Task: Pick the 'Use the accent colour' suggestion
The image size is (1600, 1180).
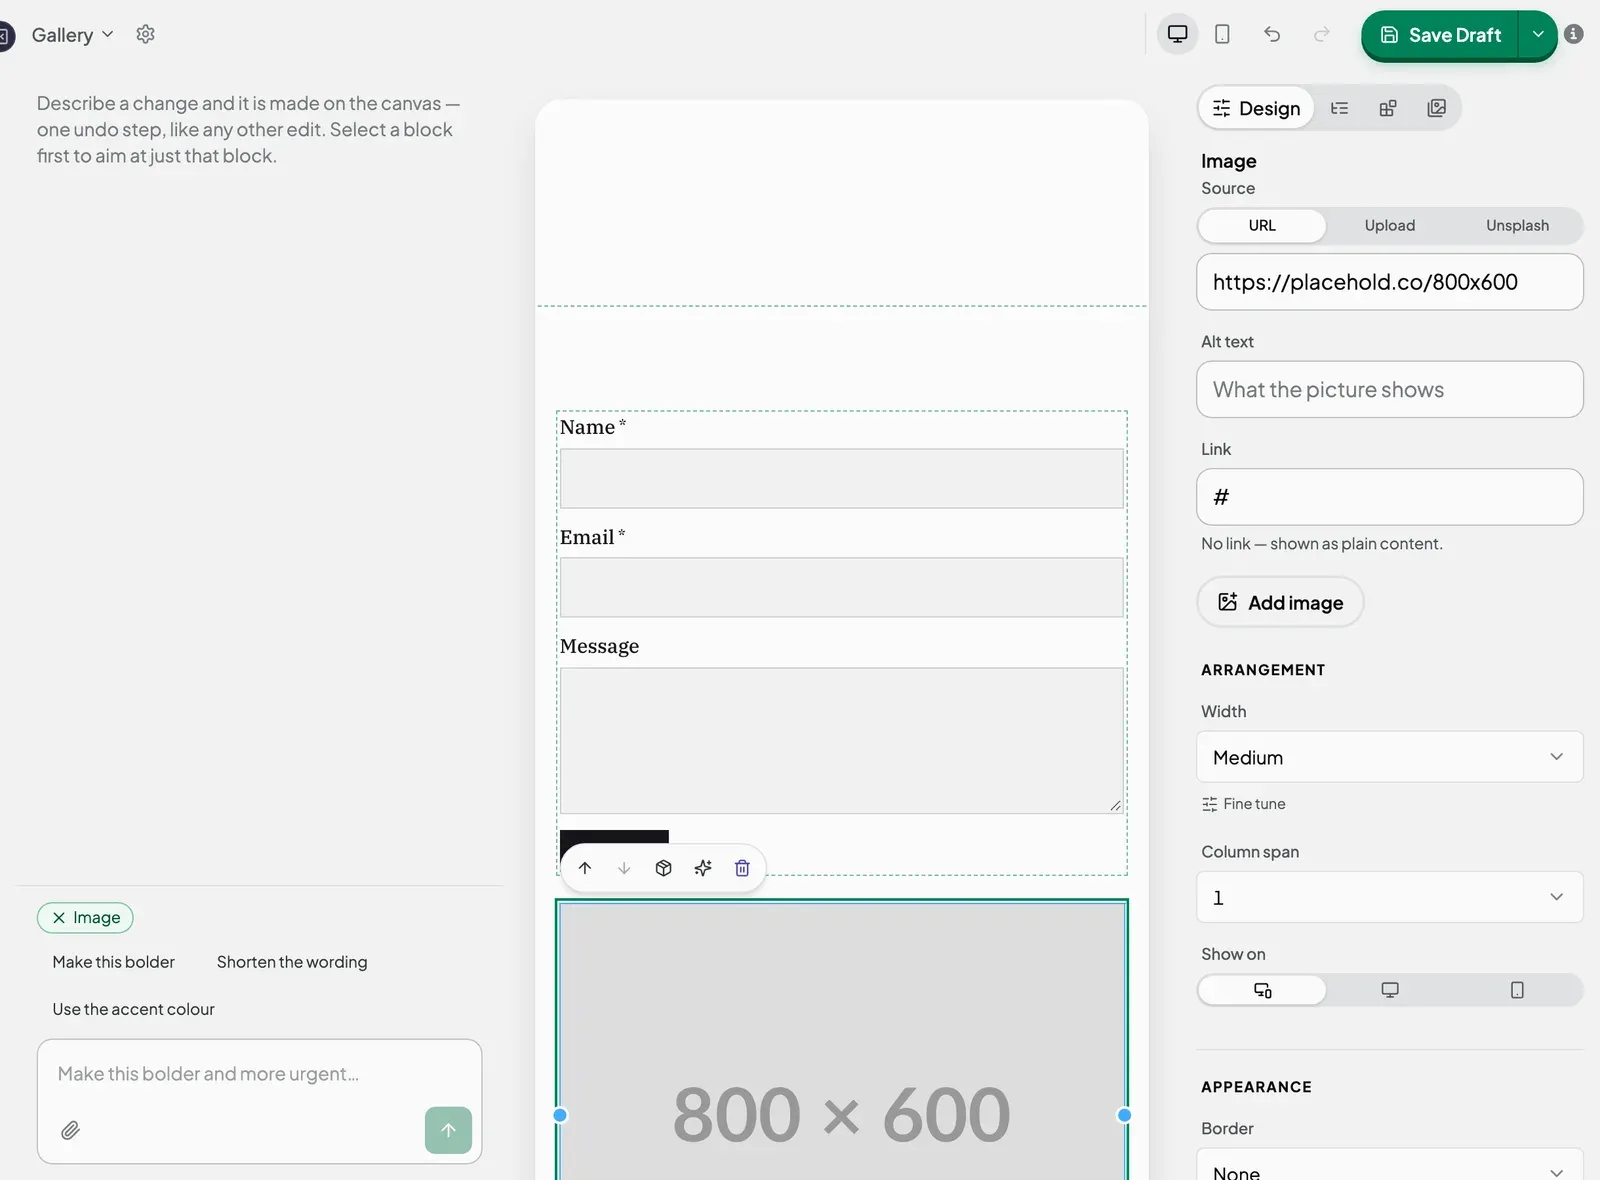Action: click(x=134, y=1009)
